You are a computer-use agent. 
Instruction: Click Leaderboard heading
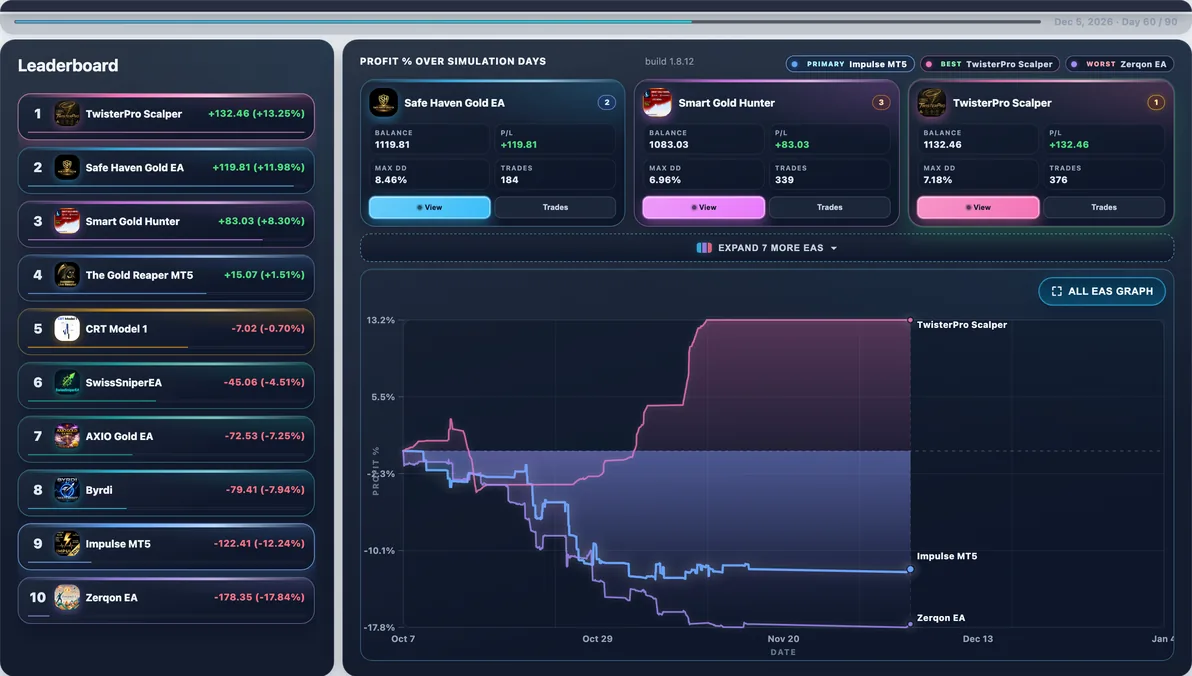tap(68, 65)
